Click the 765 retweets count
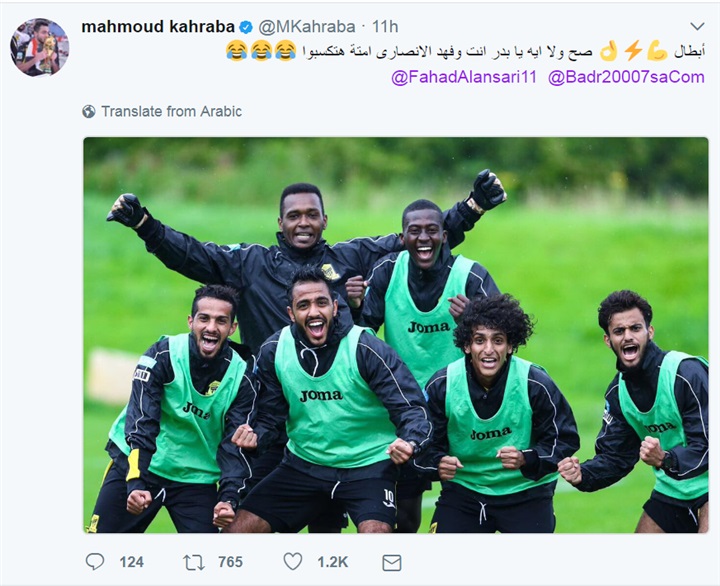Screen dimensions: 720x586 [x=231, y=562]
